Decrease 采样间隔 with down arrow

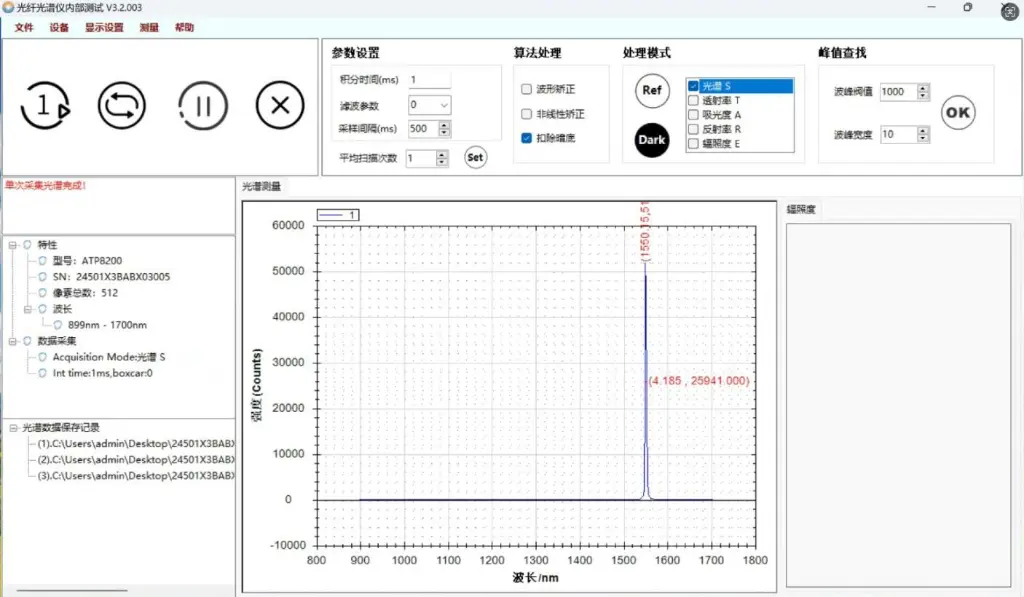click(x=444, y=133)
